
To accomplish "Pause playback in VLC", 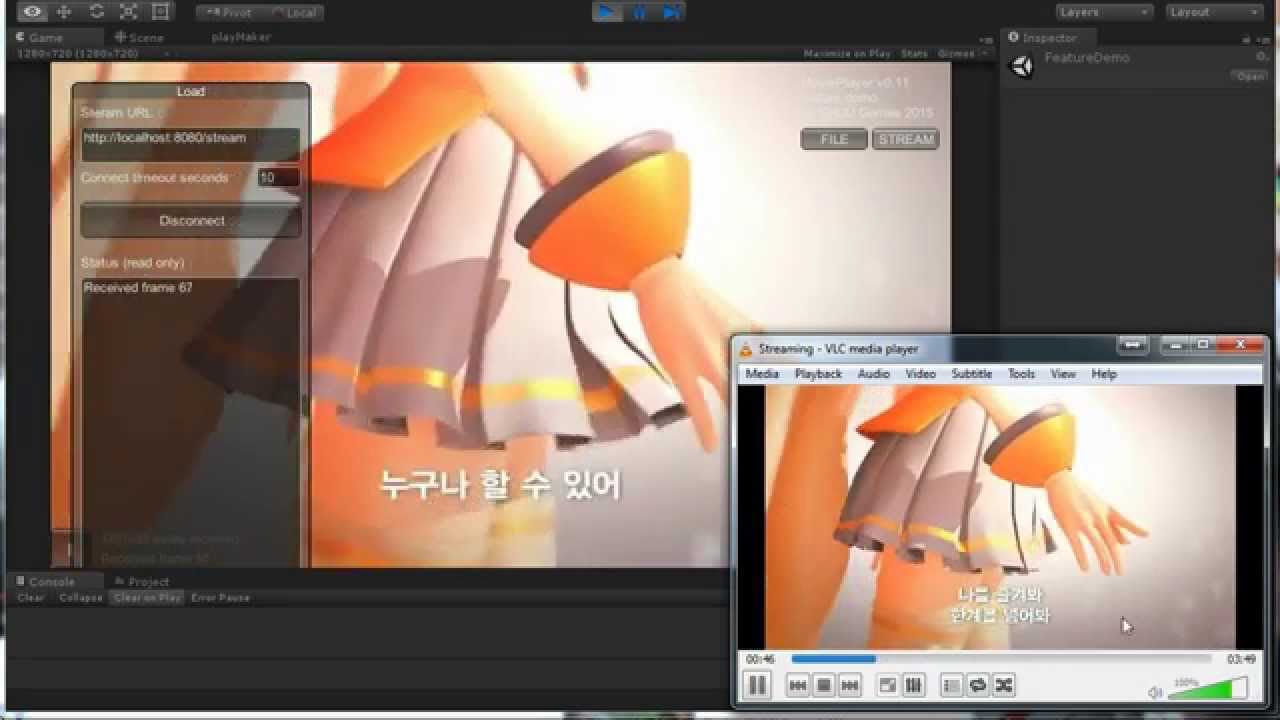I will click(x=757, y=685).
